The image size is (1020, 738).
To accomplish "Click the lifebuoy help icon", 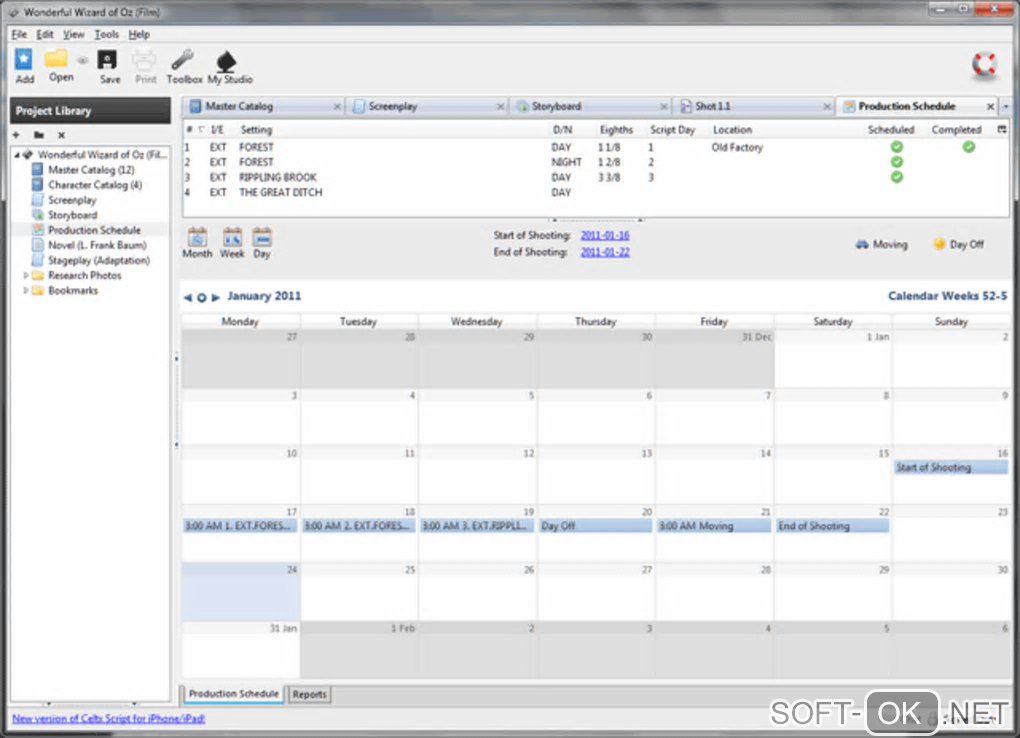I will 984,64.
